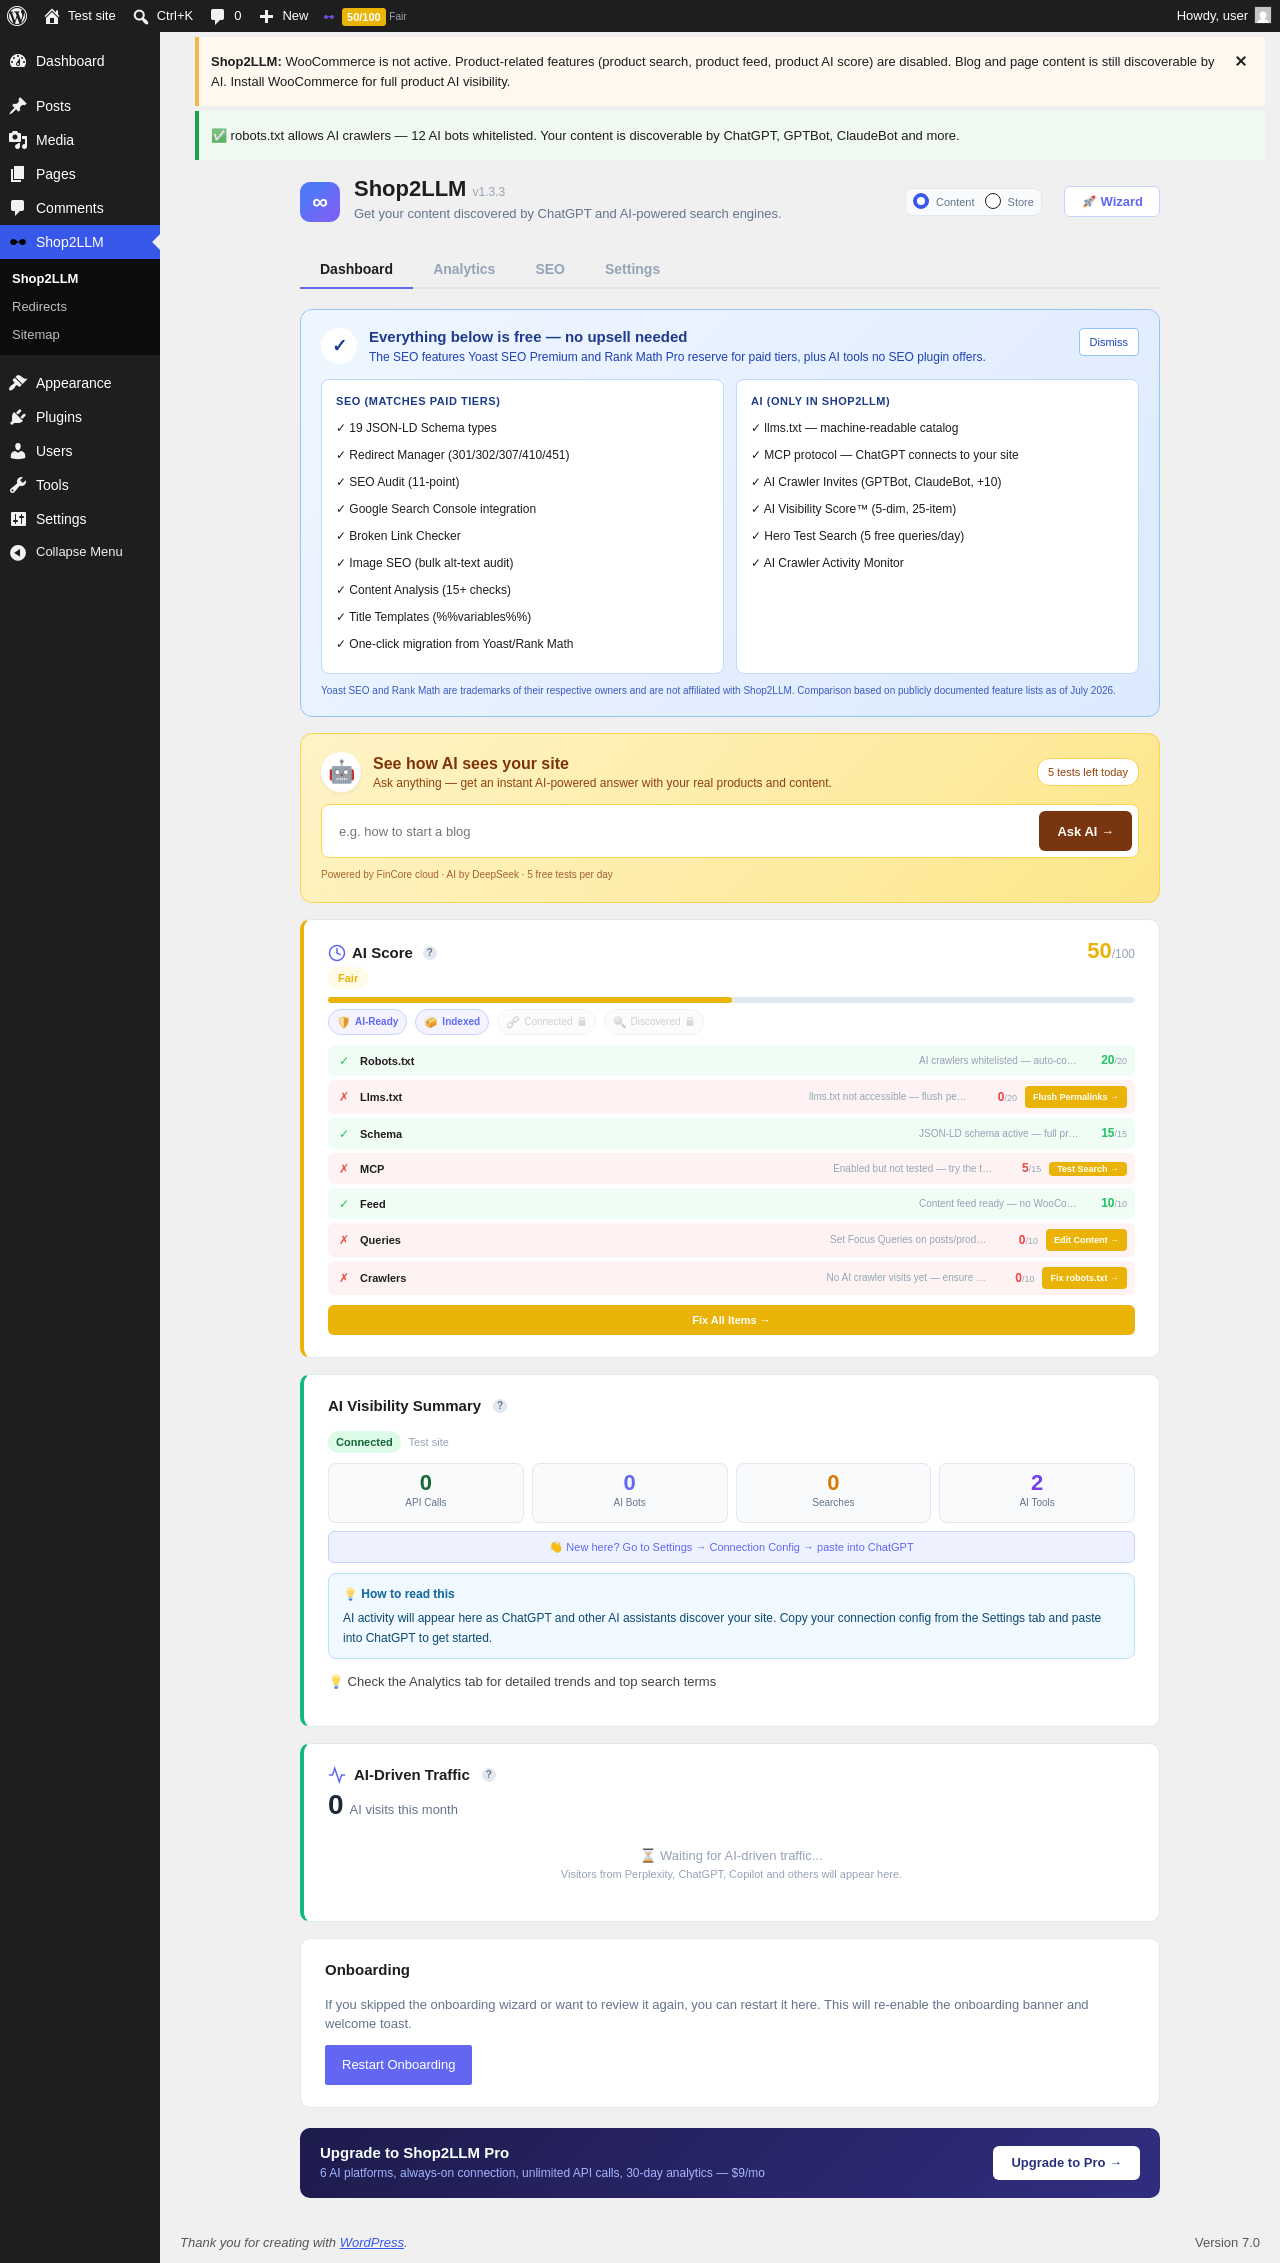Click the Shop2LLM infinity icon in the sidebar
The width and height of the screenshot is (1280, 2263).
(x=18, y=242)
